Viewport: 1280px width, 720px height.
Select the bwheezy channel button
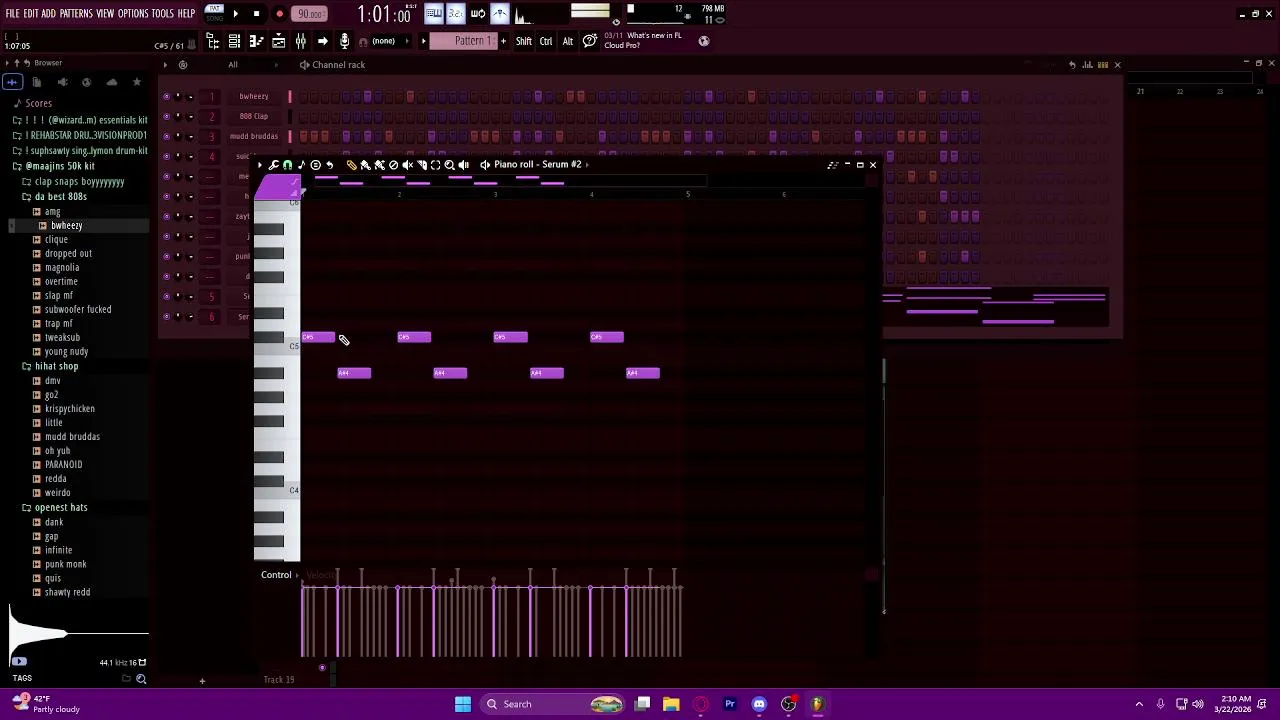click(254, 97)
